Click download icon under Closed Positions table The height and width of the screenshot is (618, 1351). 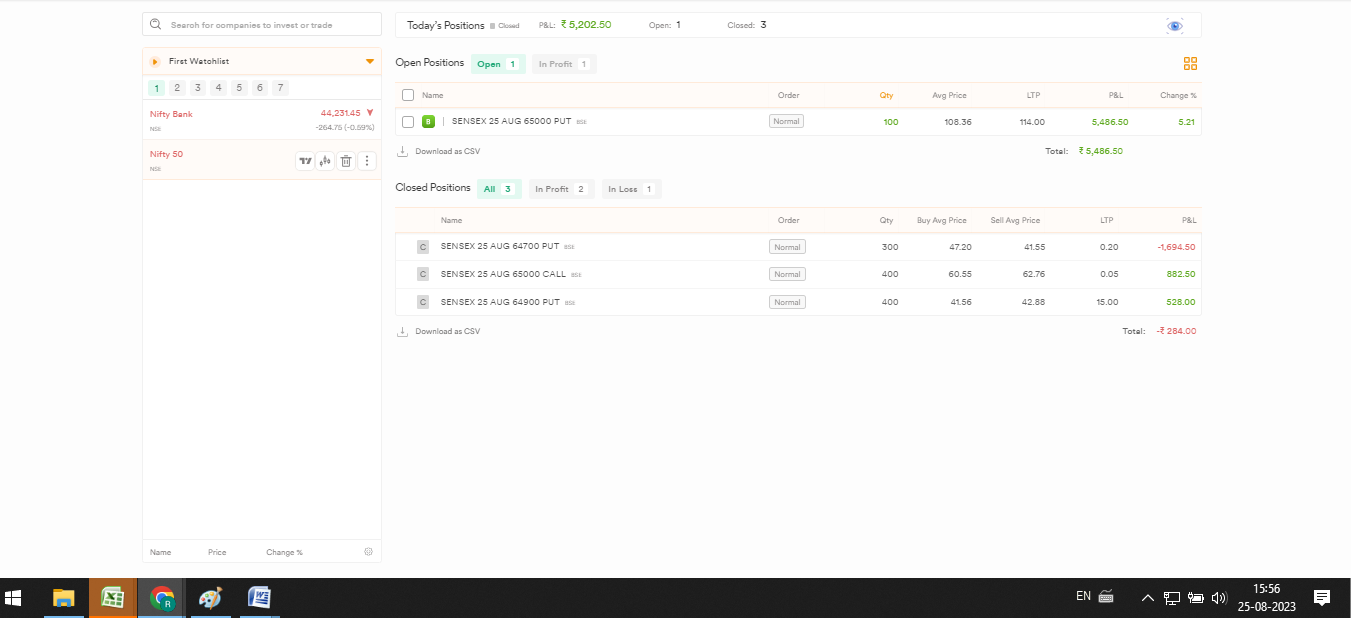coord(402,331)
